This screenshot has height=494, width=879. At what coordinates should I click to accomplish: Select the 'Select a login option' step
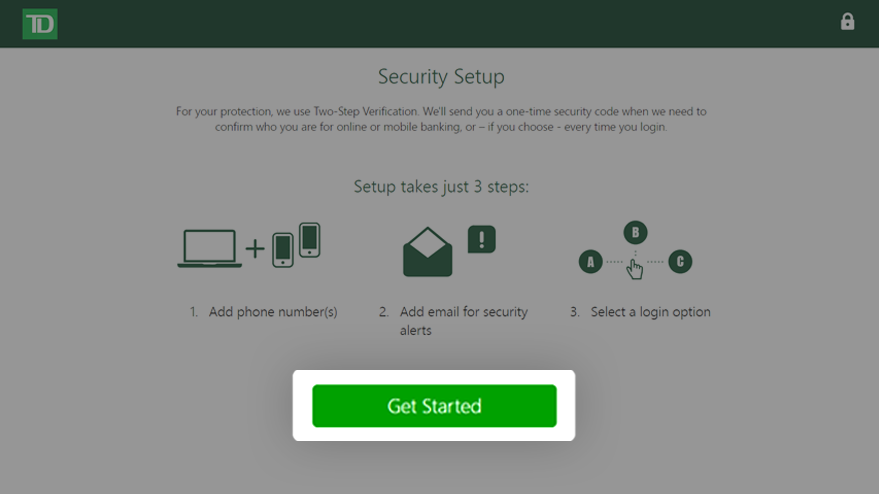tap(650, 312)
